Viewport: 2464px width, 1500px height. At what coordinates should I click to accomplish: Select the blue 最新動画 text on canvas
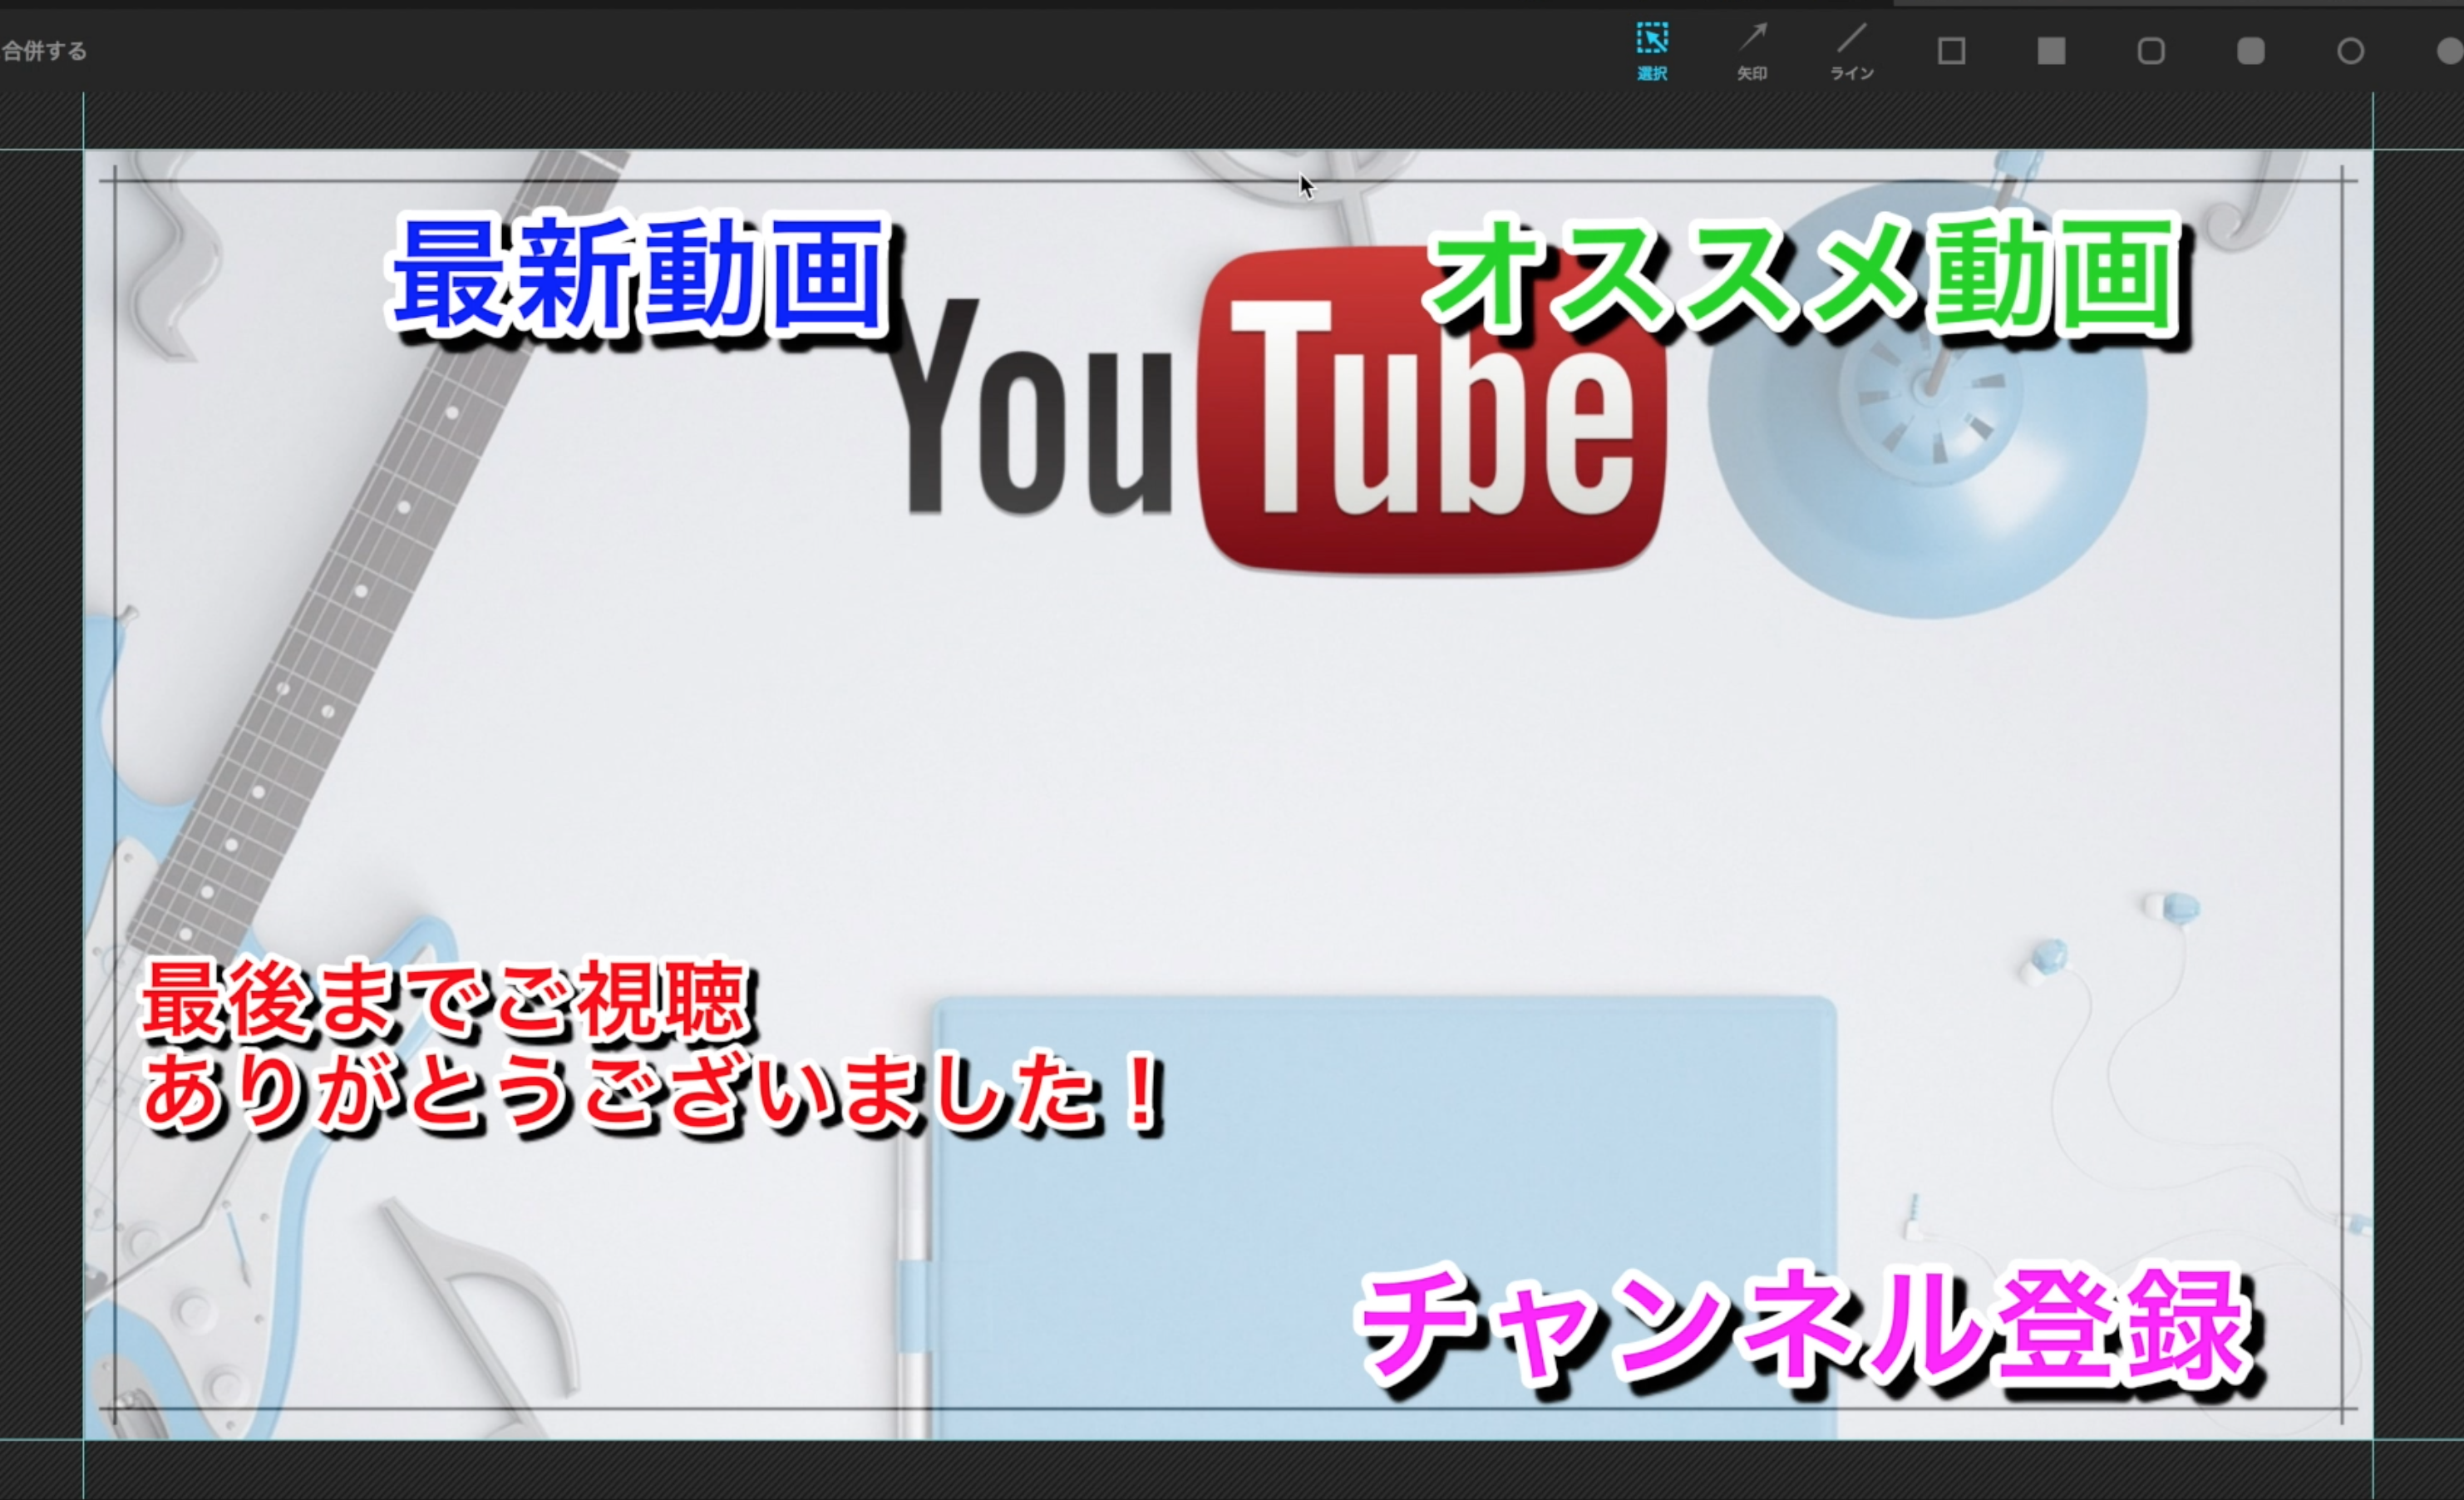[642, 275]
